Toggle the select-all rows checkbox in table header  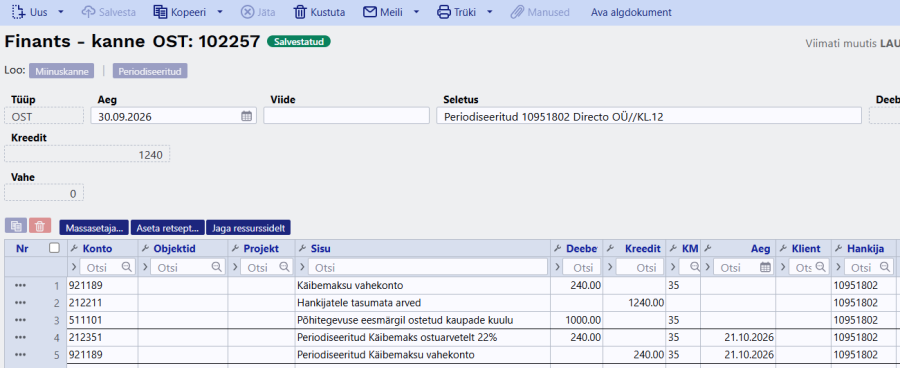(55, 248)
